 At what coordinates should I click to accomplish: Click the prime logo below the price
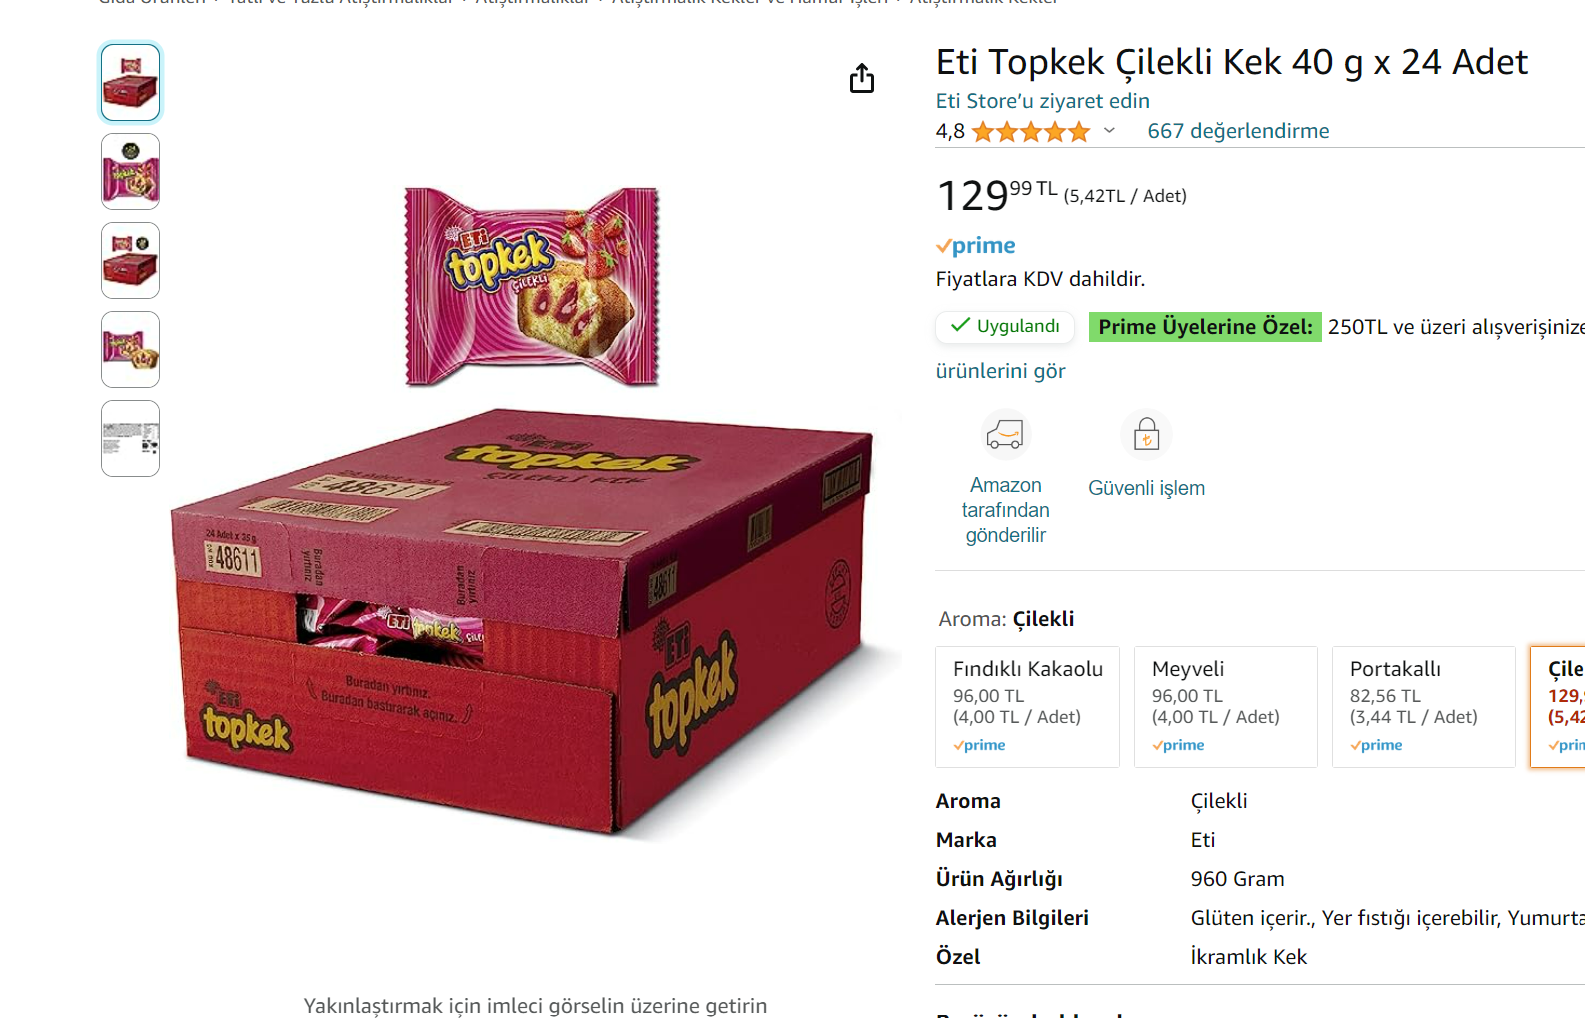[x=976, y=246]
